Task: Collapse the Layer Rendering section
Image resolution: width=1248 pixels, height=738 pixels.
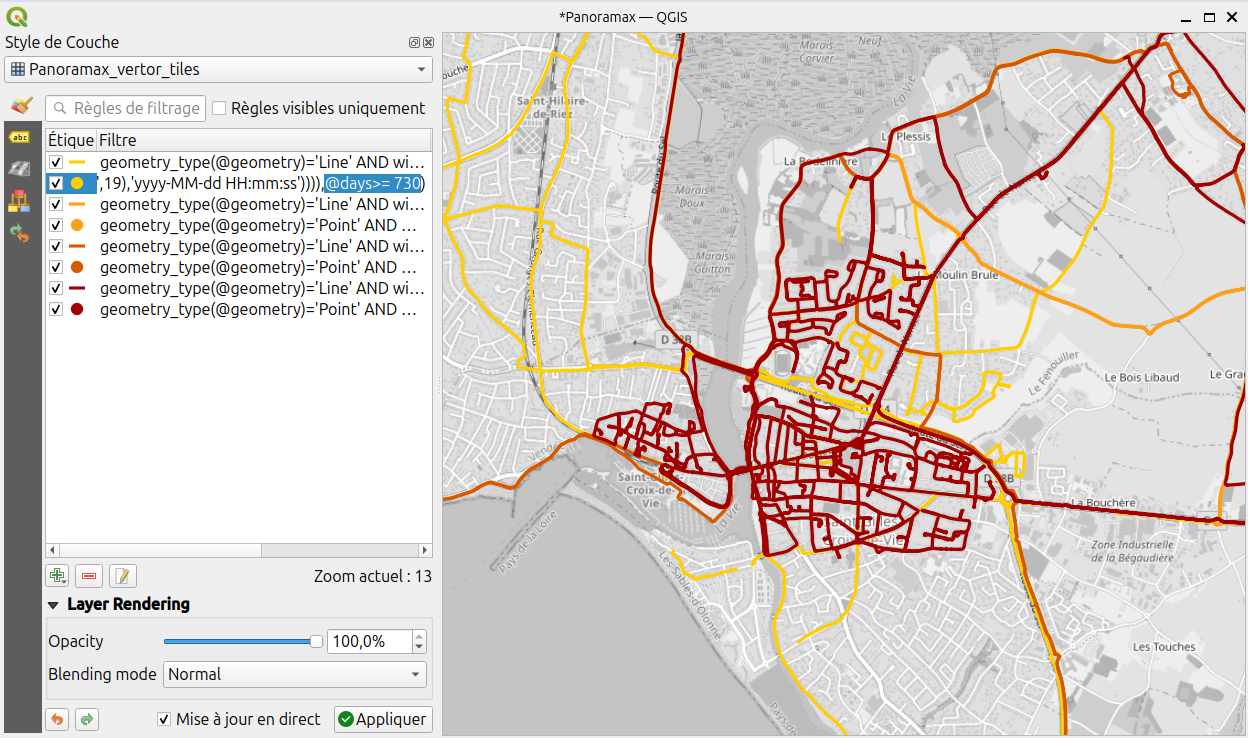Action: click(53, 605)
